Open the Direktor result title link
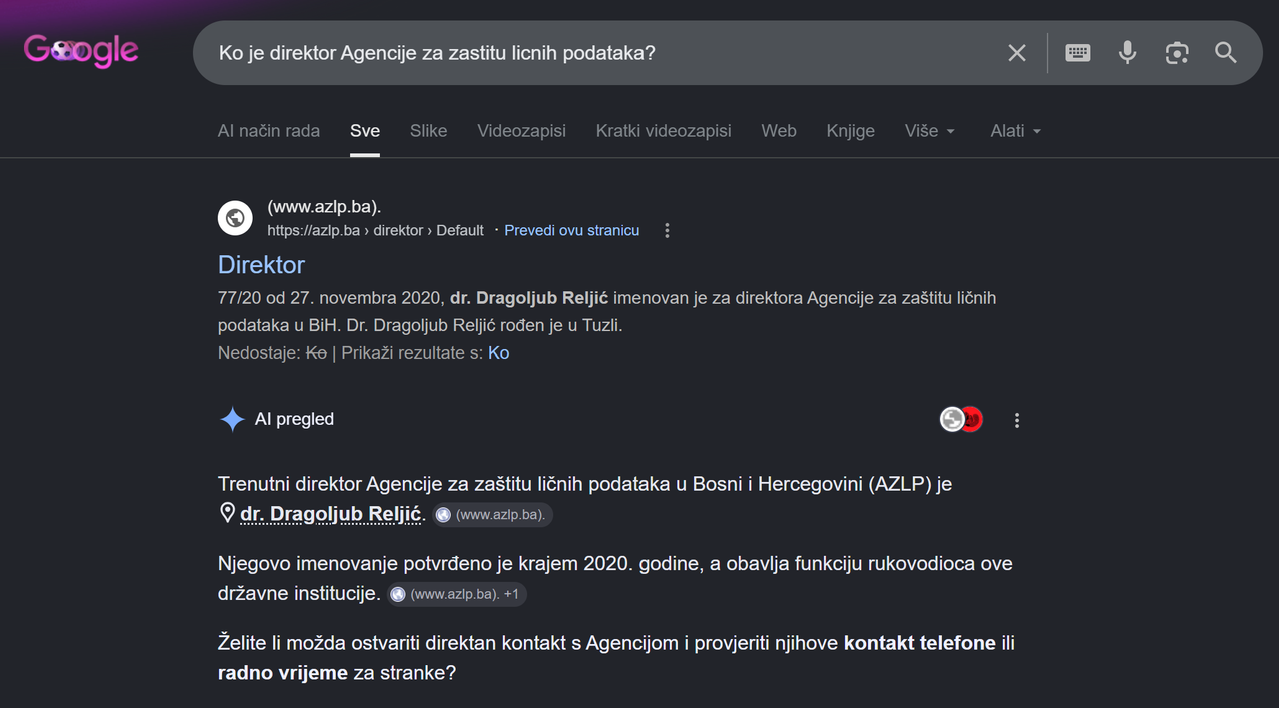 tap(261, 265)
